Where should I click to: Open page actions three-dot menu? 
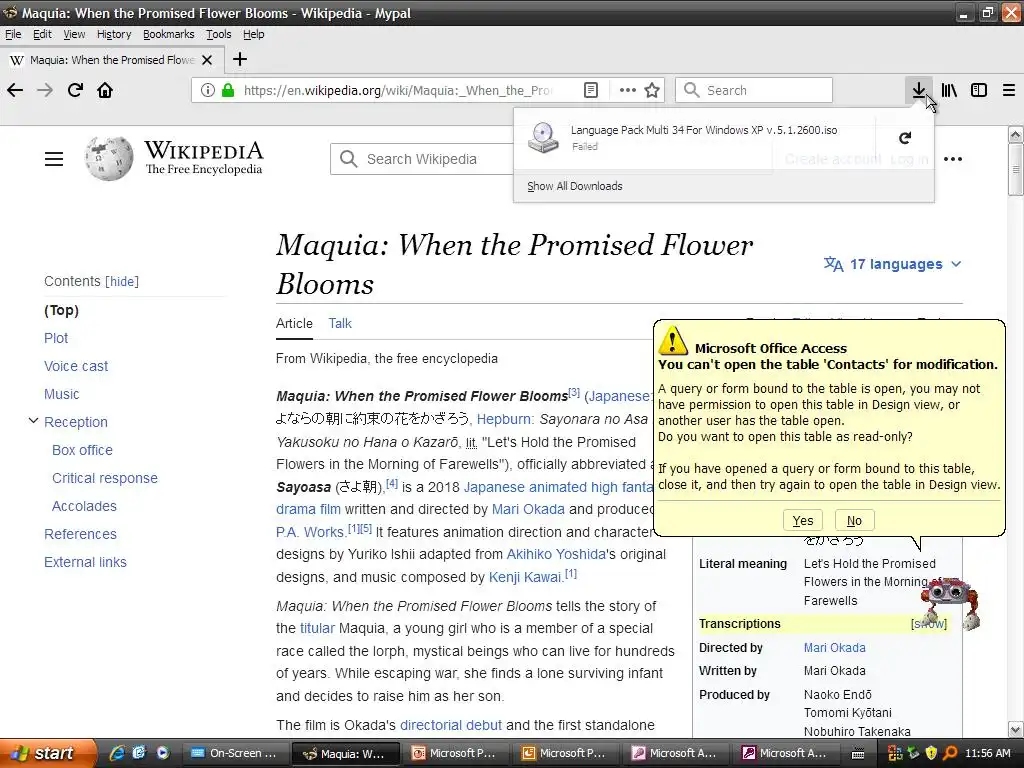[x=628, y=90]
